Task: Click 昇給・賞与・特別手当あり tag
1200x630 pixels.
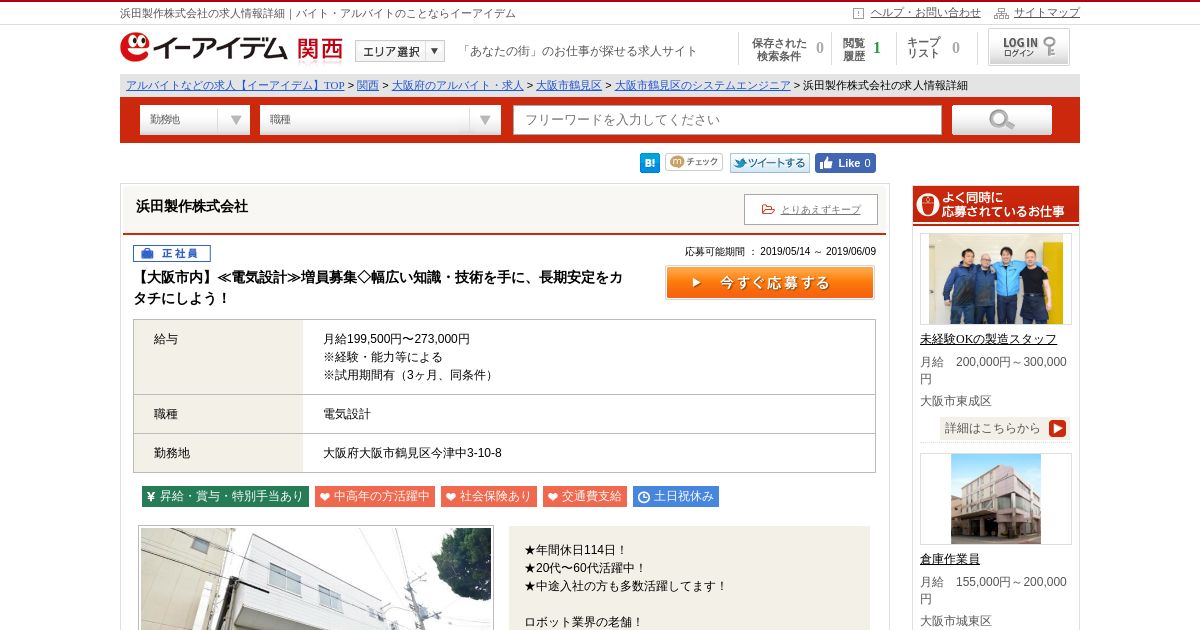Action: pos(225,496)
